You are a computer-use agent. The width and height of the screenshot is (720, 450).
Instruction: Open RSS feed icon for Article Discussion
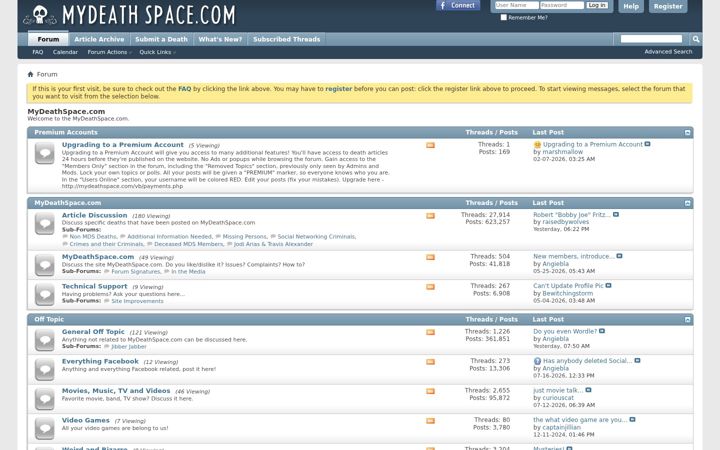click(x=430, y=216)
